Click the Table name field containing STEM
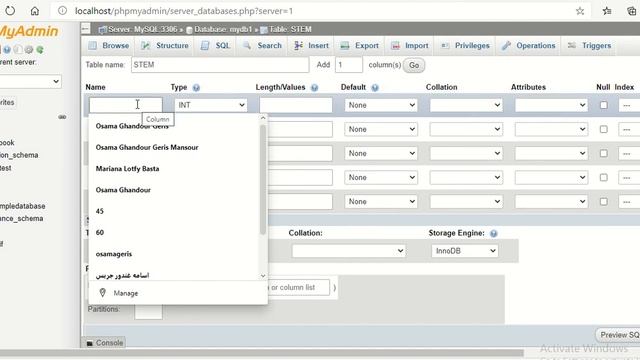This screenshot has height=360, width=640. pos(220,65)
